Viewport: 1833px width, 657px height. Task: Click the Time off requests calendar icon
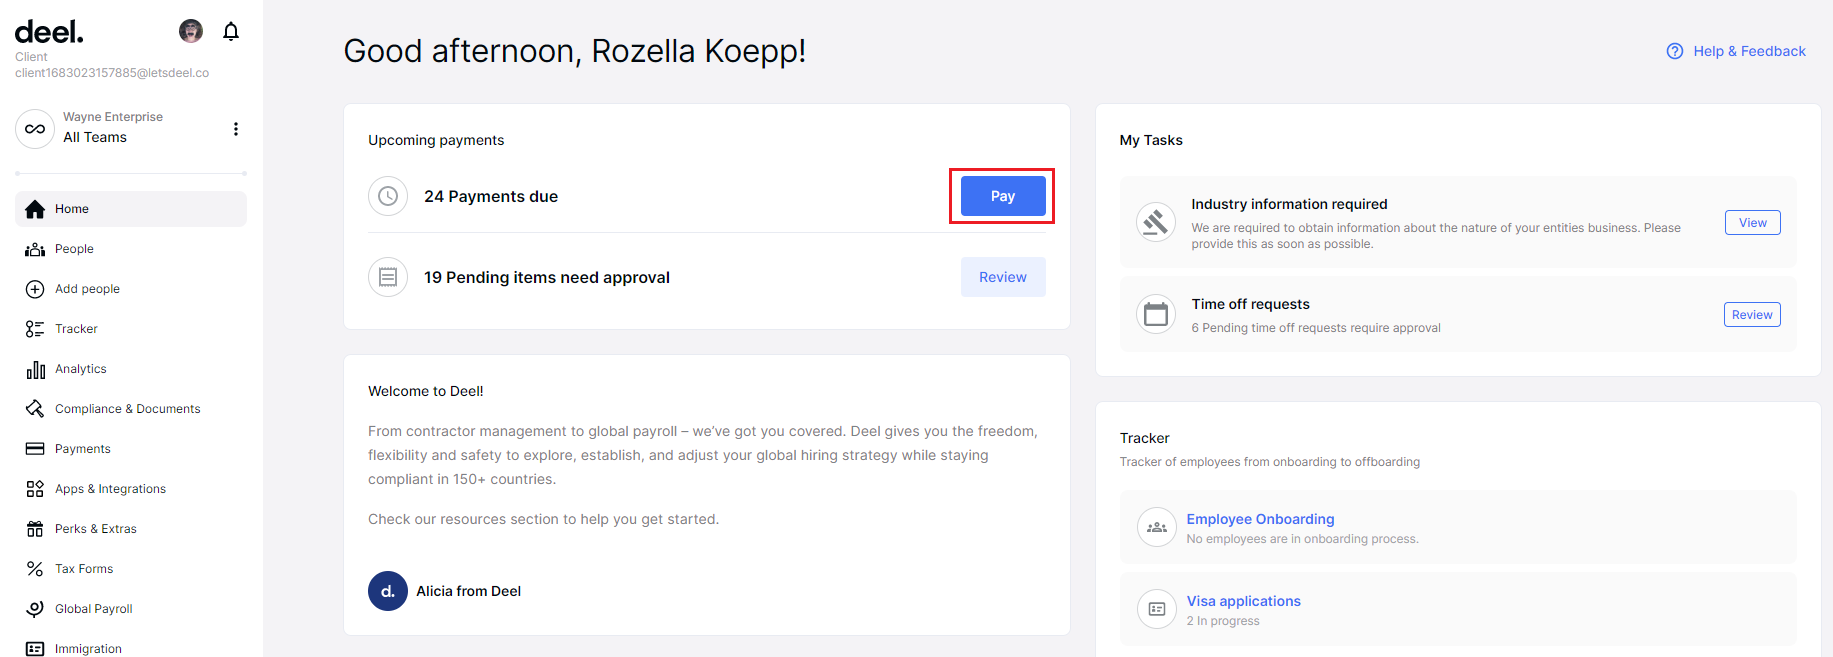pos(1156,314)
